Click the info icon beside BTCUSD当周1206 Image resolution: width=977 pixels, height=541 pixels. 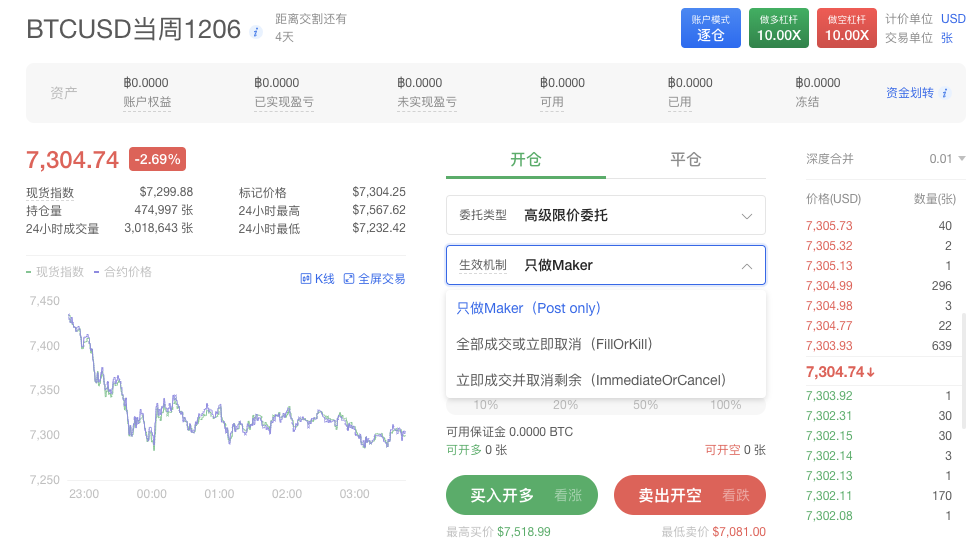[x=255, y=32]
